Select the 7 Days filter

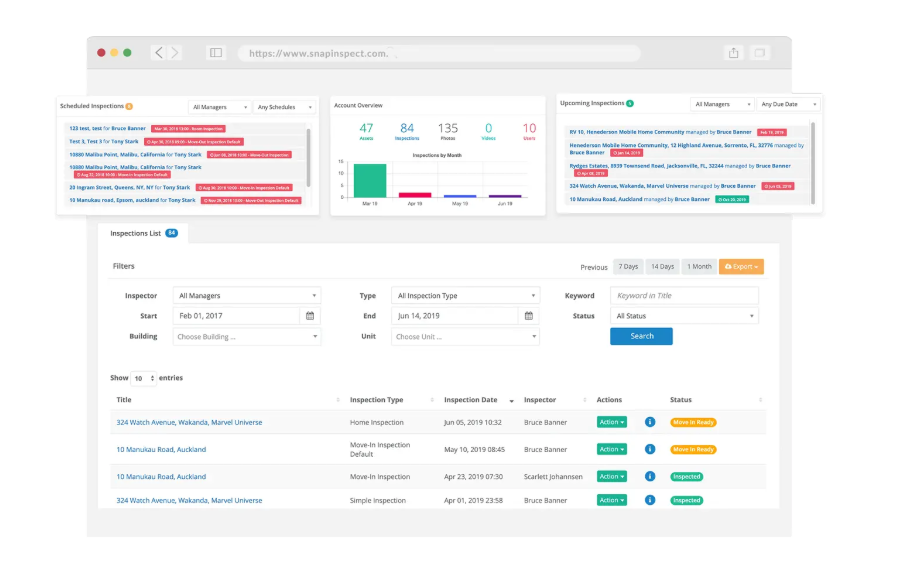click(628, 267)
